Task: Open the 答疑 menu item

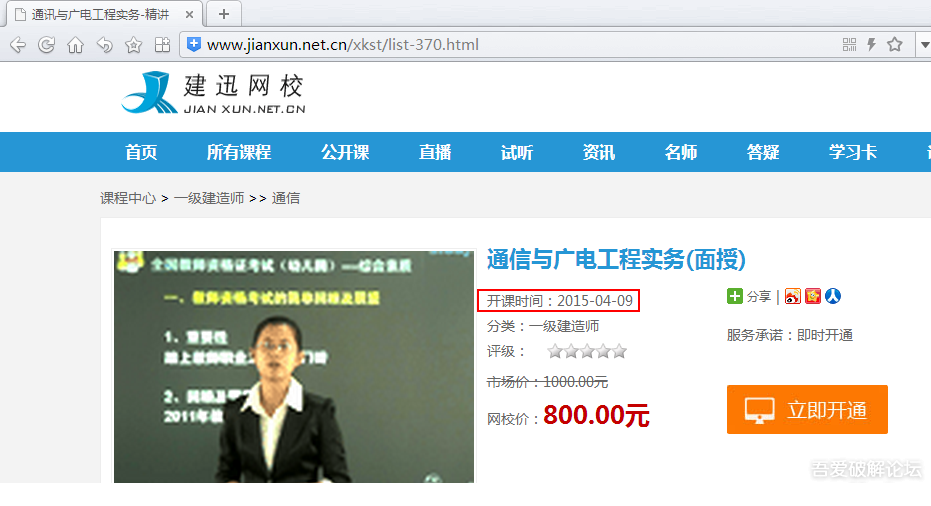Action: (x=763, y=152)
